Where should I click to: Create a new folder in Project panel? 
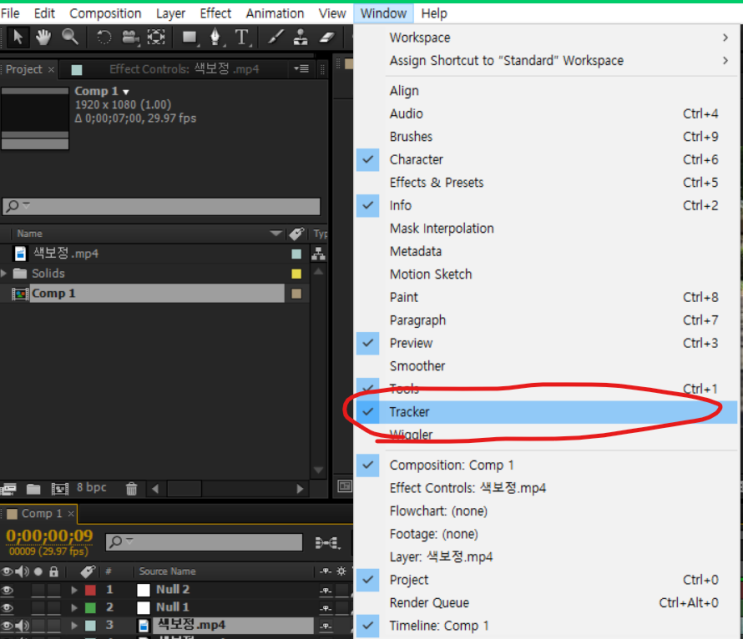click(x=33, y=488)
